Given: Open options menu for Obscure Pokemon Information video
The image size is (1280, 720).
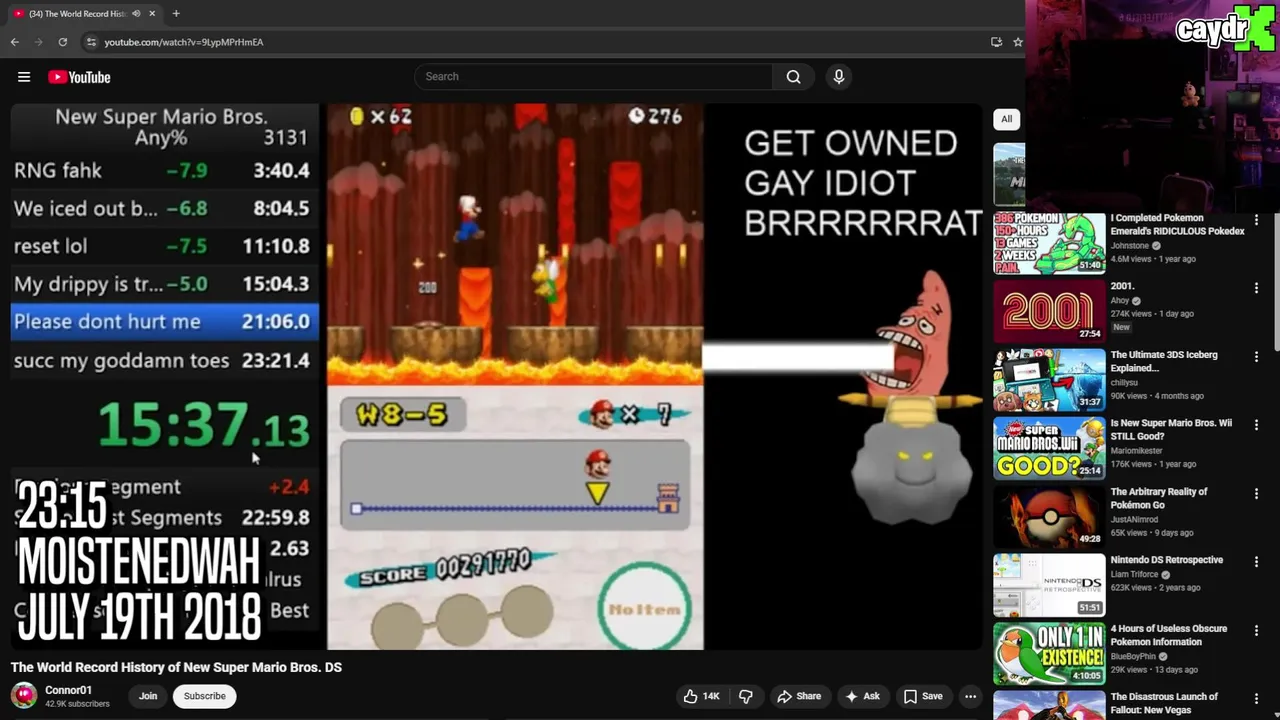Looking at the screenshot, I should (x=1256, y=631).
